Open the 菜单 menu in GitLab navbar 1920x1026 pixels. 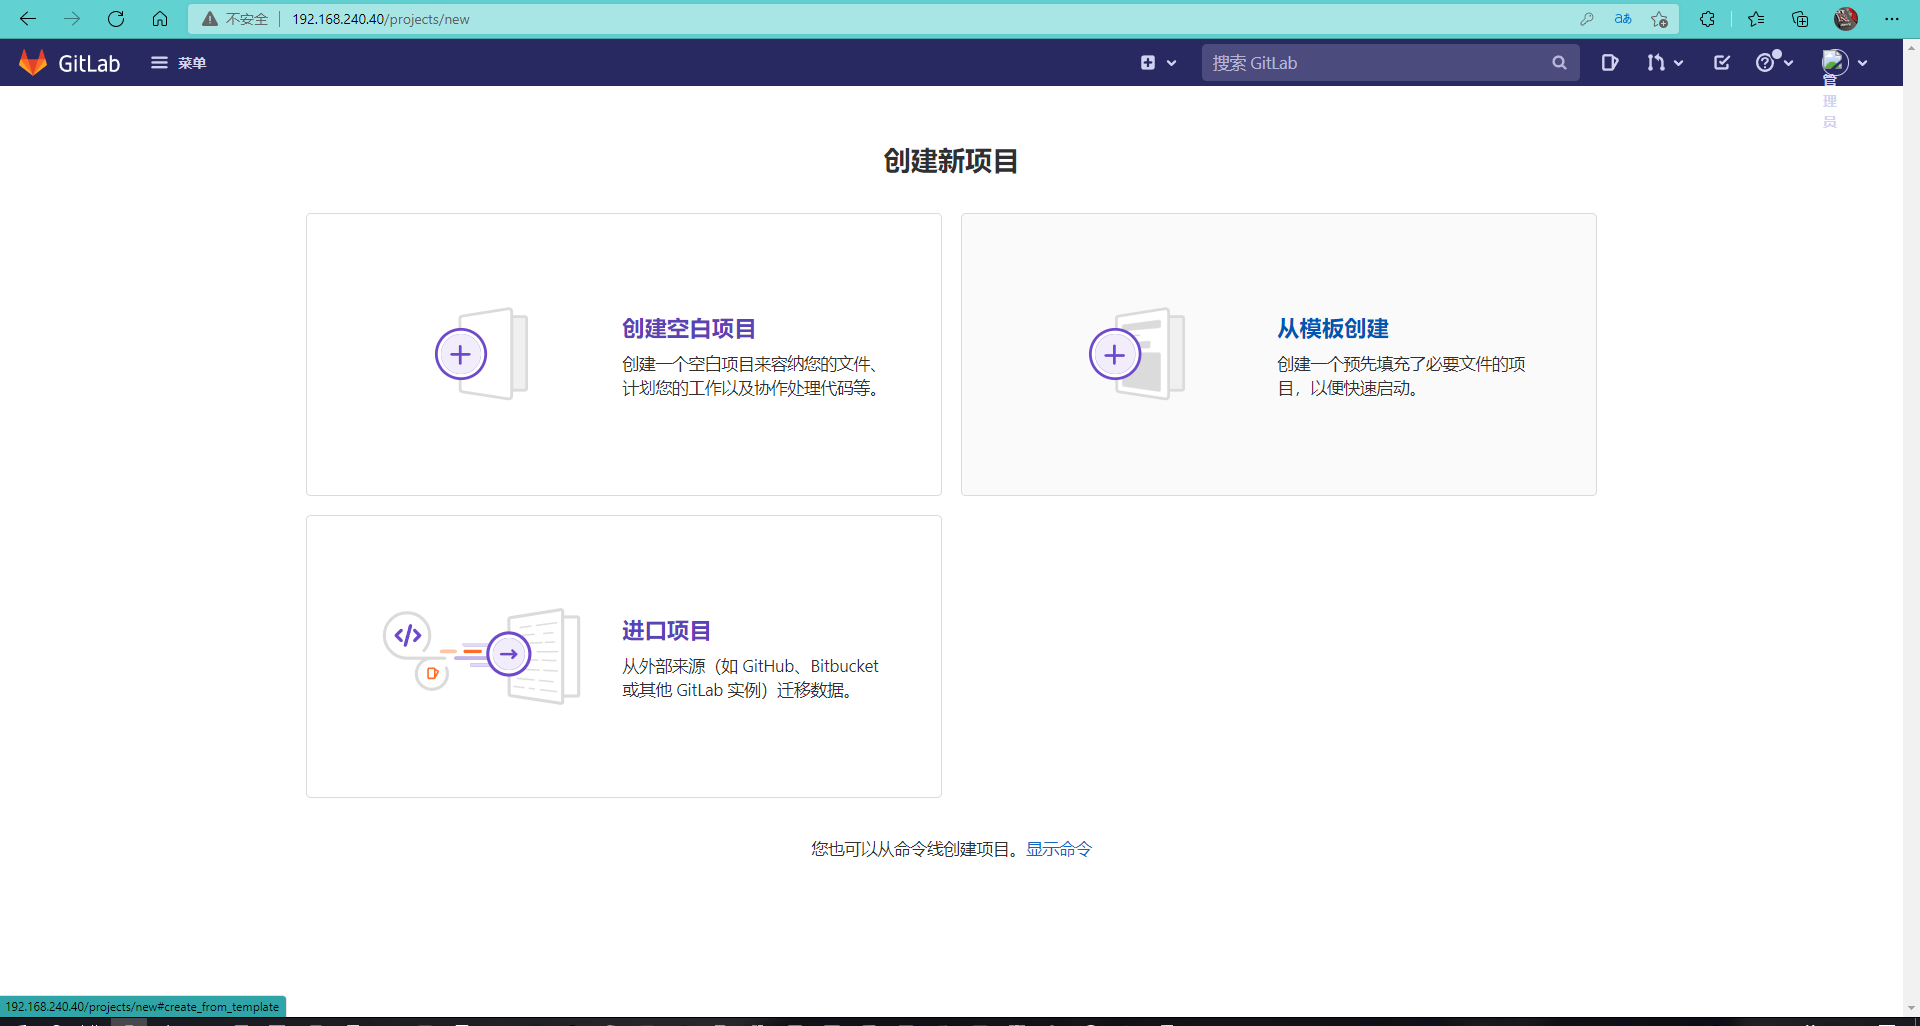click(180, 62)
